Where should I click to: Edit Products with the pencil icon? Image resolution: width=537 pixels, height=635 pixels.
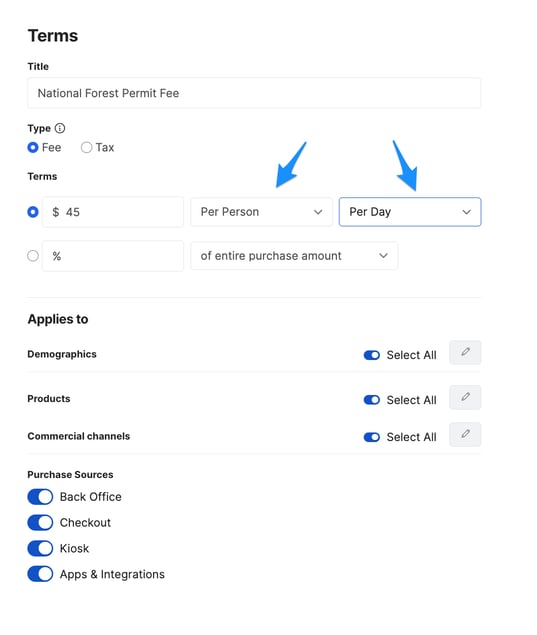point(465,397)
